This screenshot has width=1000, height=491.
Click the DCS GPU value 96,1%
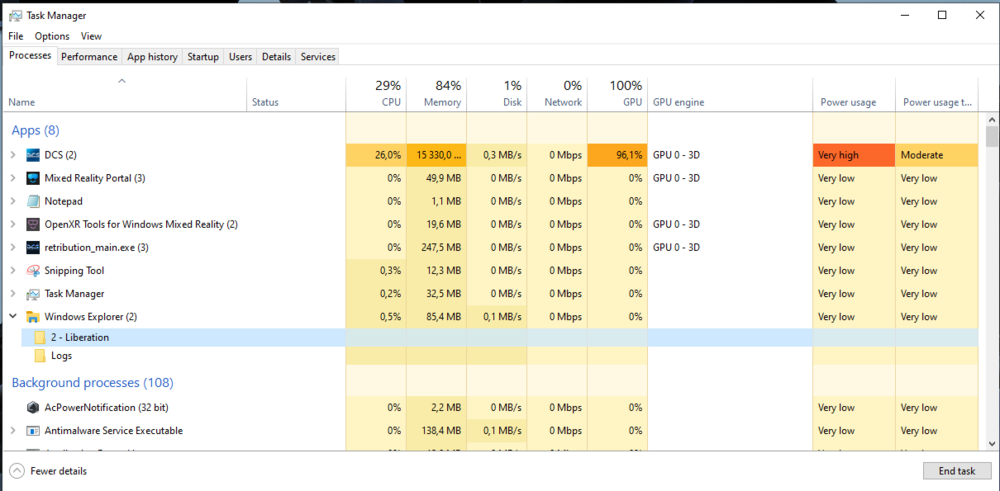(617, 155)
